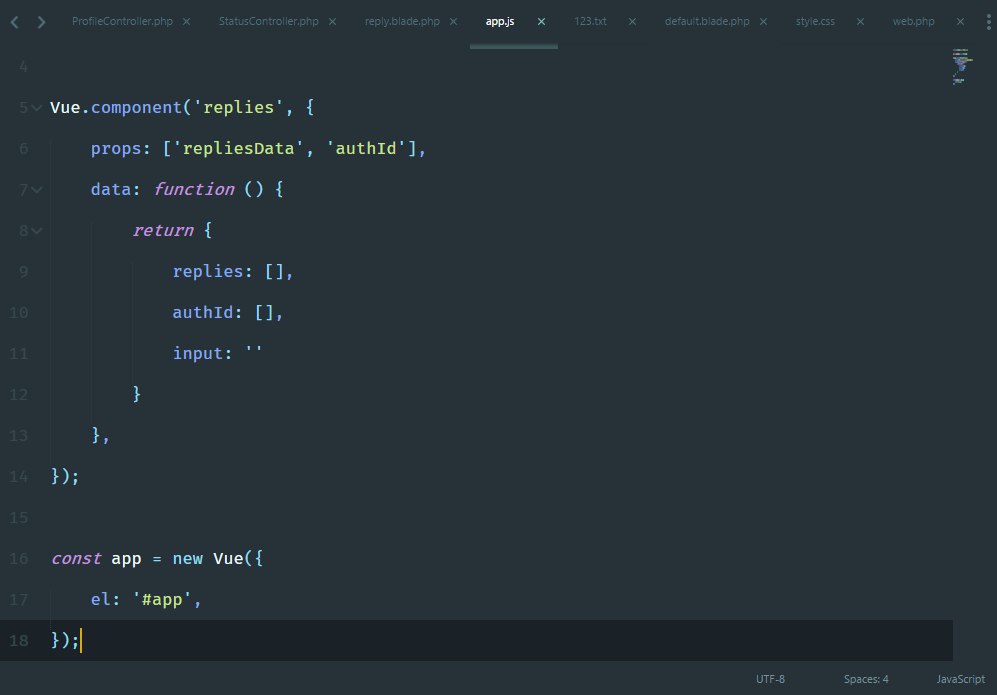Click line number 6 in gutter
Viewport: 997px width, 695px height.
[x=24, y=149]
